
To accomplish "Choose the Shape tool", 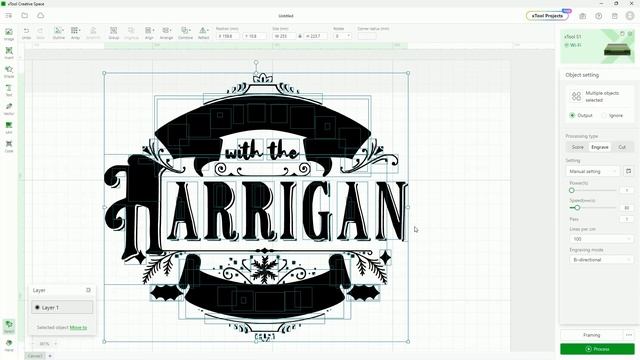I will point(9,71).
